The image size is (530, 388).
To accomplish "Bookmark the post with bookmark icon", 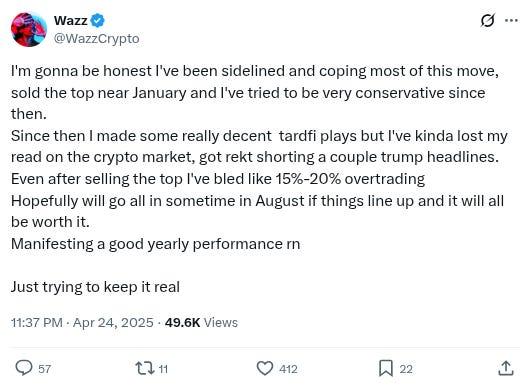I will [386, 368].
